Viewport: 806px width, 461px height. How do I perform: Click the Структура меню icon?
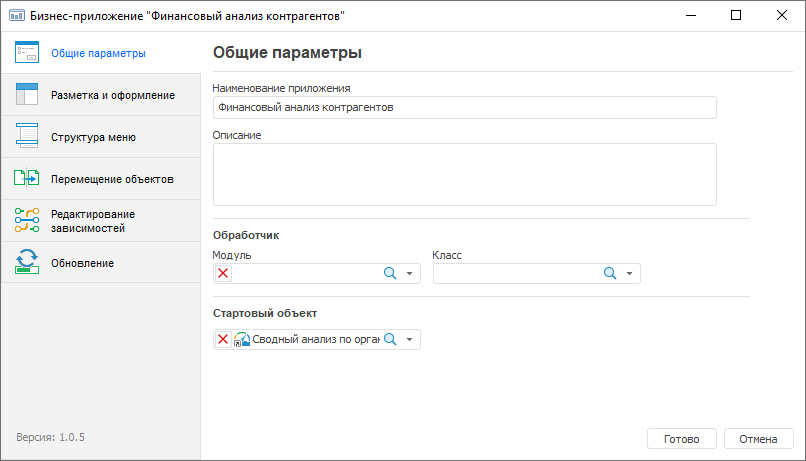point(27,137)
